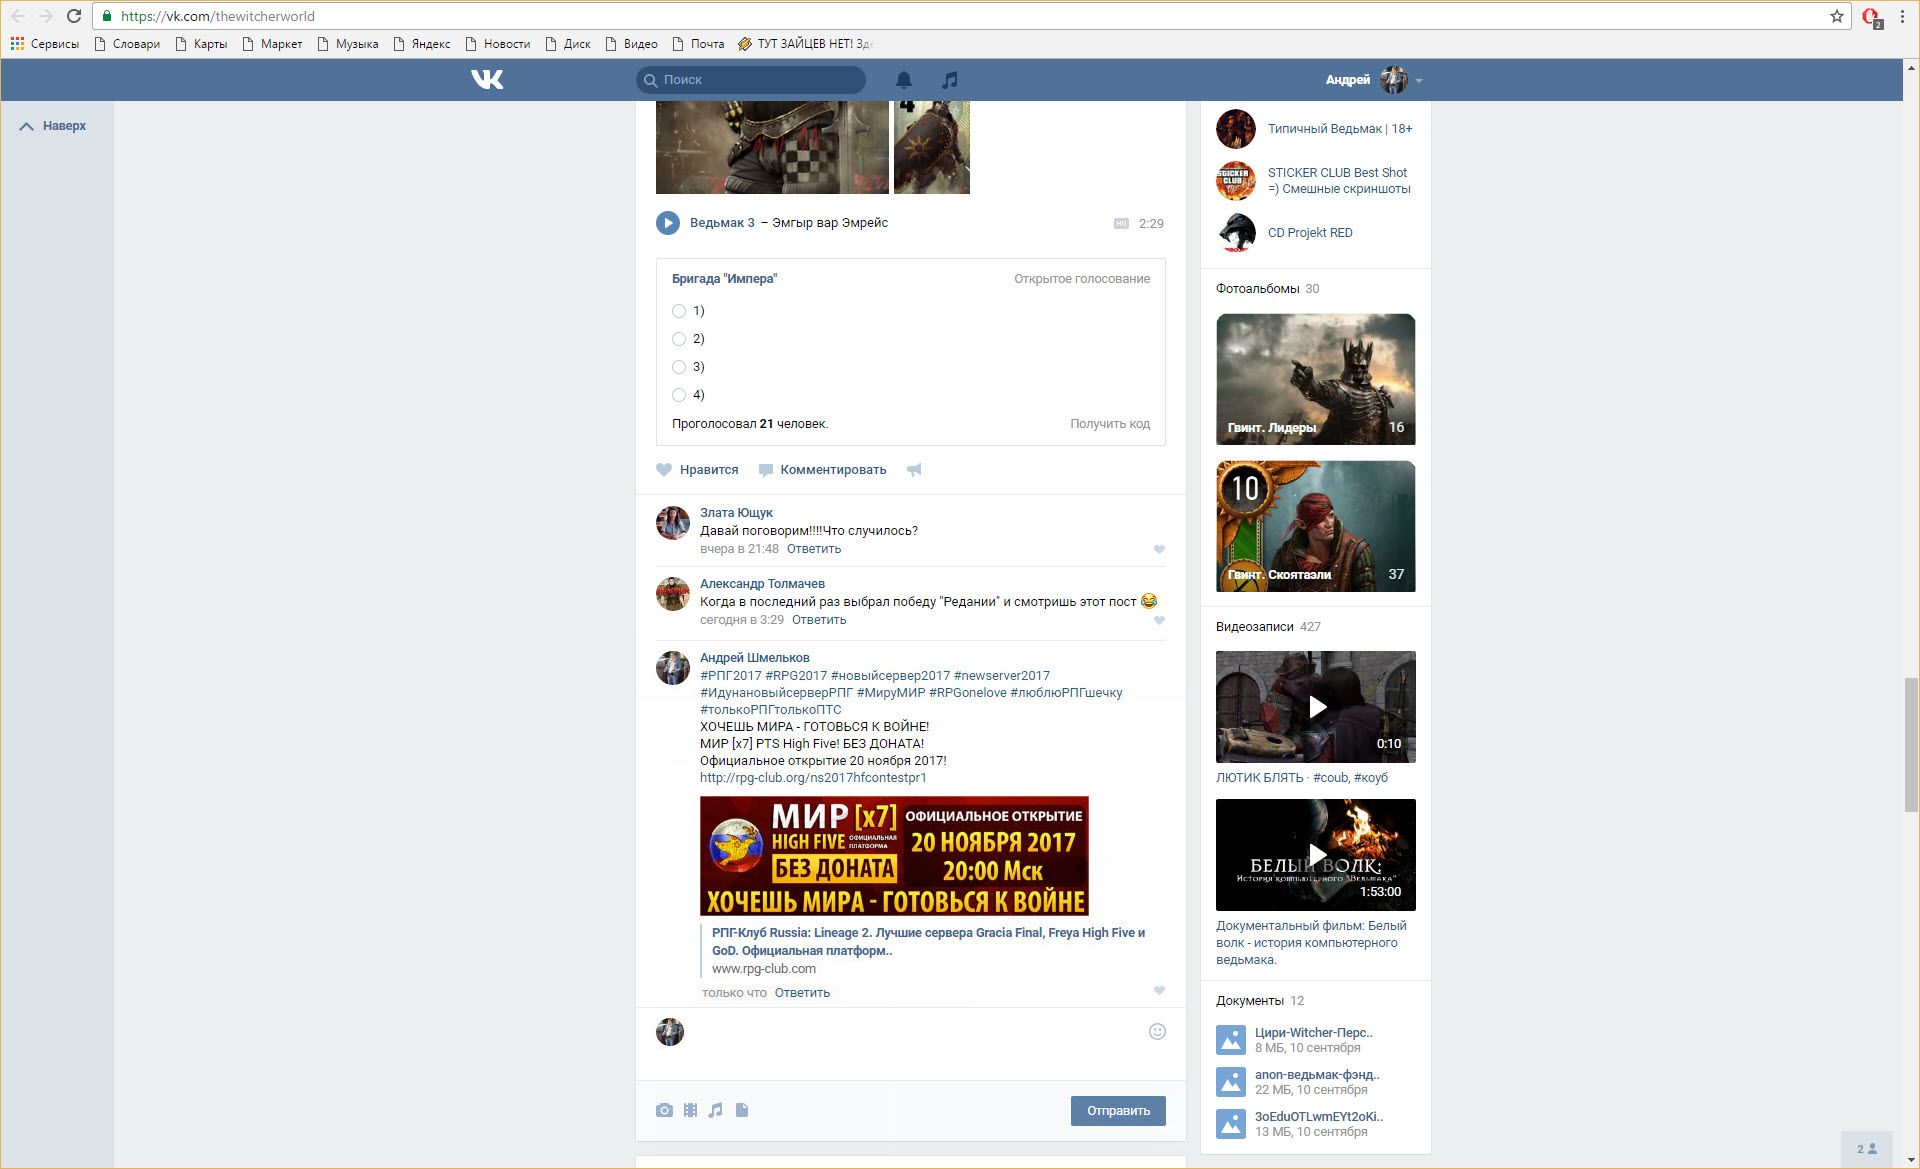Open Opera extension icon in browser toolbar

1870,16
